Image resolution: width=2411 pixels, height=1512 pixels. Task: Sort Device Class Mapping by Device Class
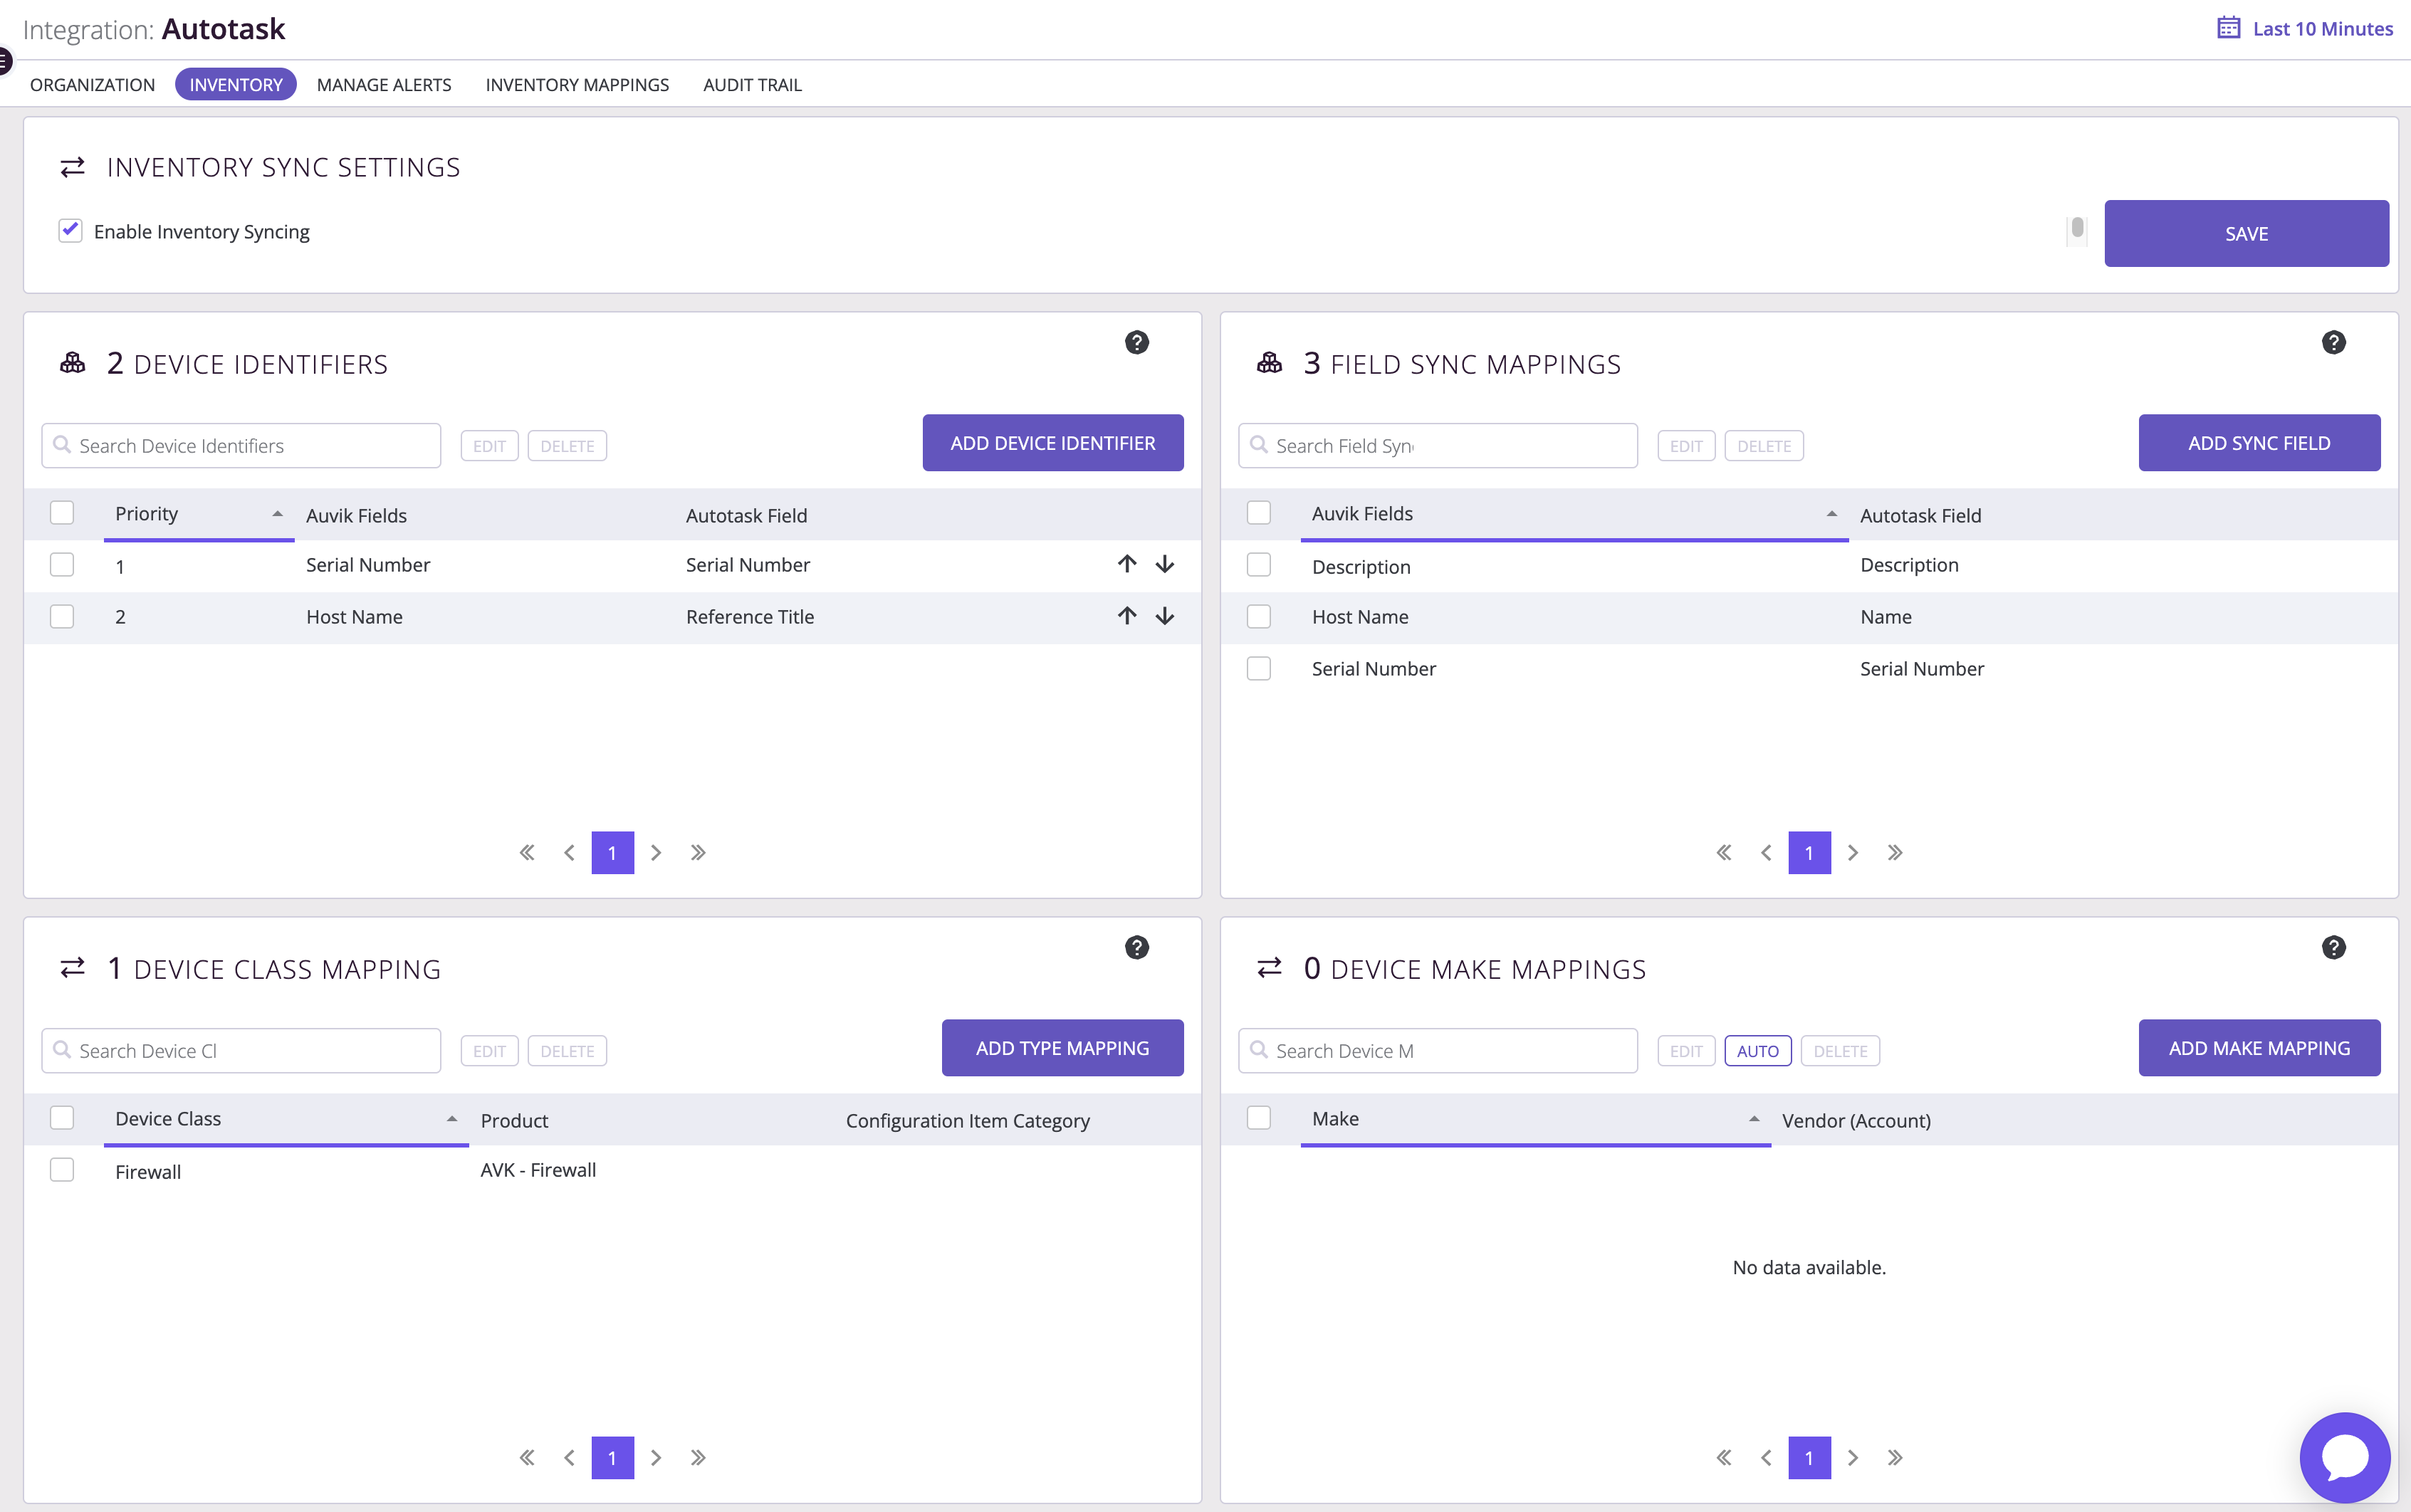click(286, 1119)
